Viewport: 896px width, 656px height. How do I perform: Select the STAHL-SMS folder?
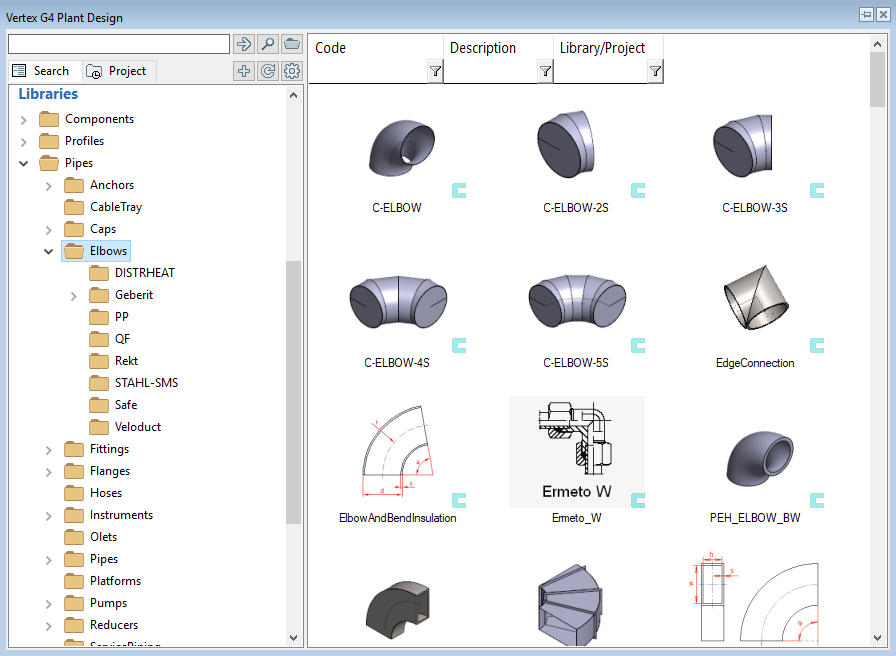pos(146,383)
